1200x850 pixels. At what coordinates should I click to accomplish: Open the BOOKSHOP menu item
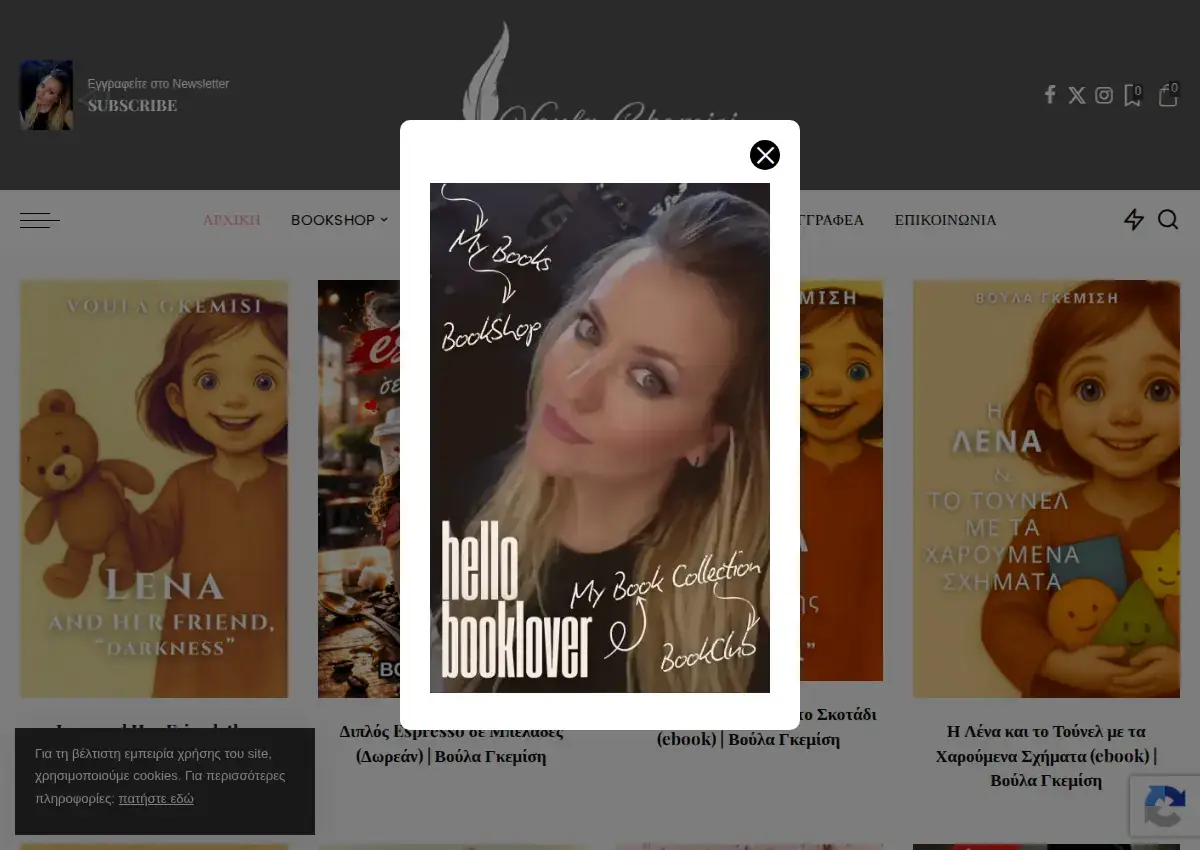click(x=333, y=220)
